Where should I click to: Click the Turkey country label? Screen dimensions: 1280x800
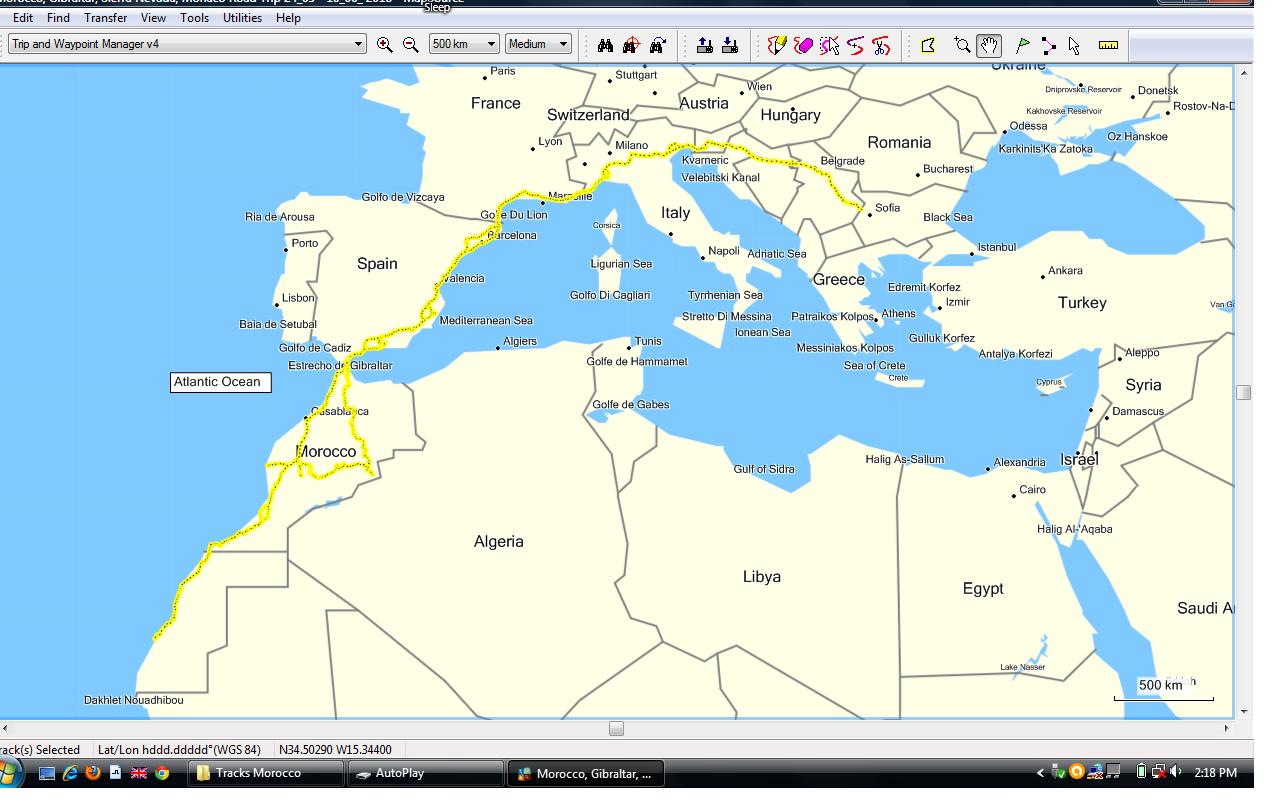(x=1082, y=303)
